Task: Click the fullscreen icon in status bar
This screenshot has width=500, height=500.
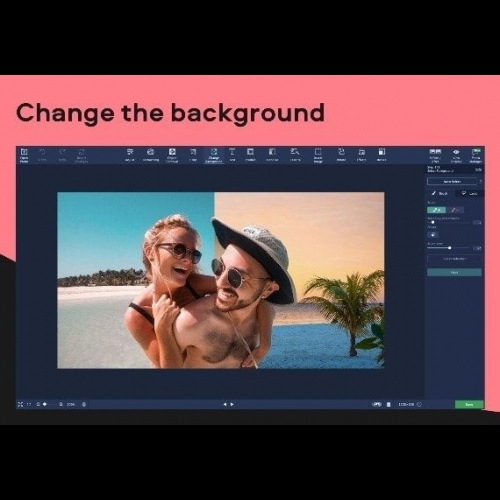Action: [x=20, y=404]
